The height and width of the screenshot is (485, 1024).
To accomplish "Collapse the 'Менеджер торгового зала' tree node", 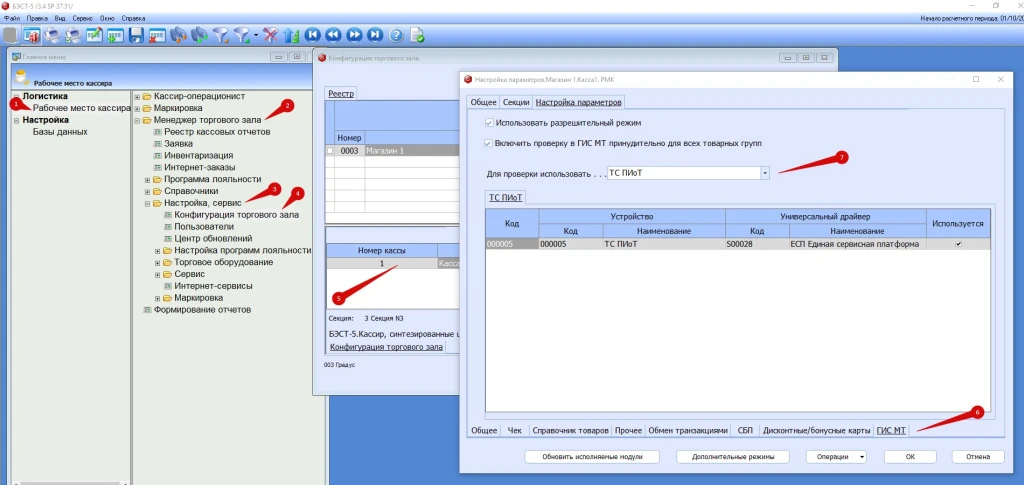I will [136, 120].
